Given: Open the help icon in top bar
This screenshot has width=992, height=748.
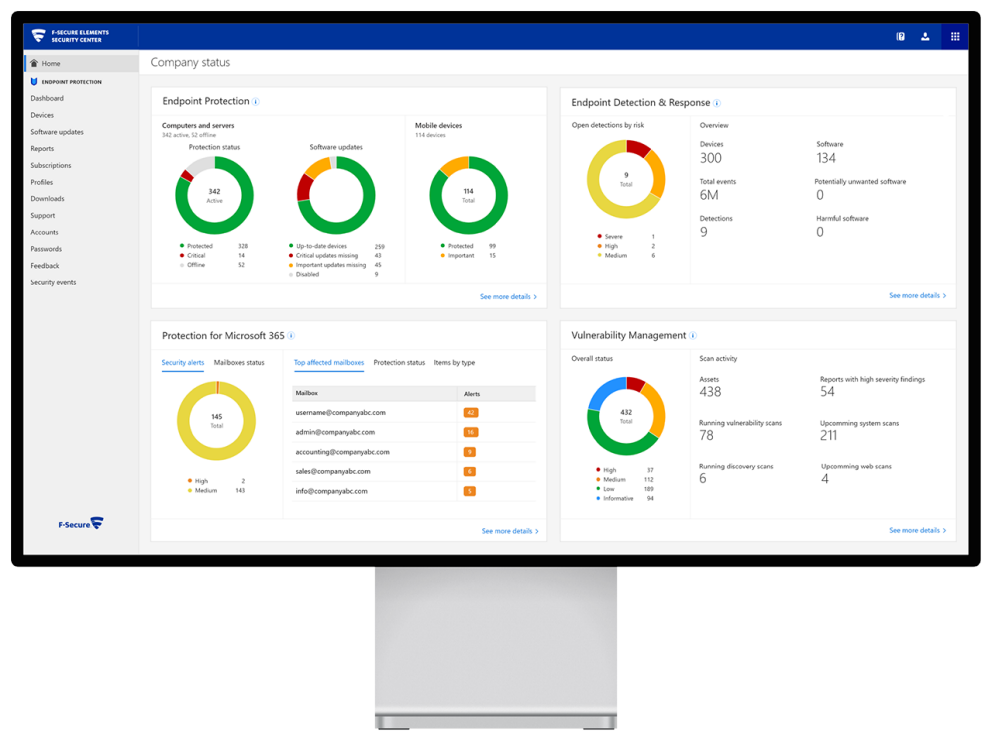Looking at the screenshot, I should (900, 37).
